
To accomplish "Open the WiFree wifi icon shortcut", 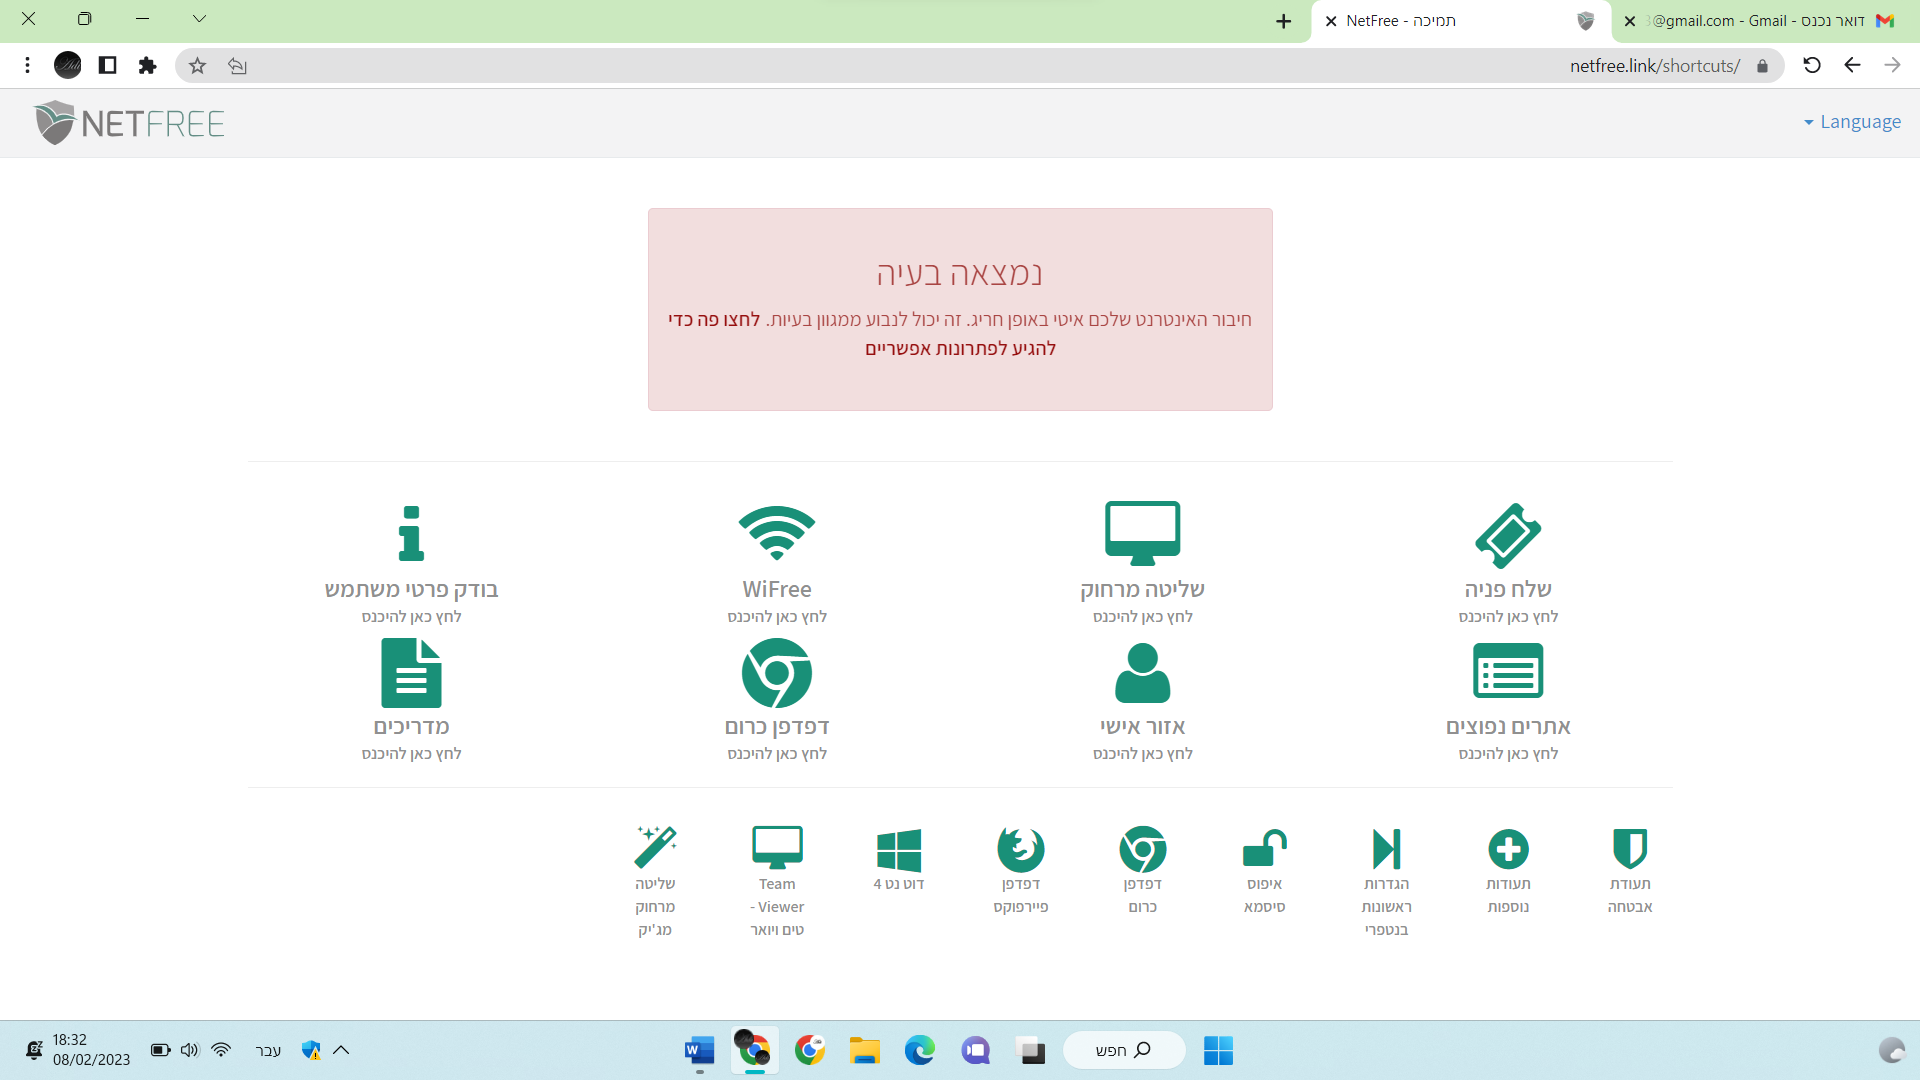I will coord(777,533).
